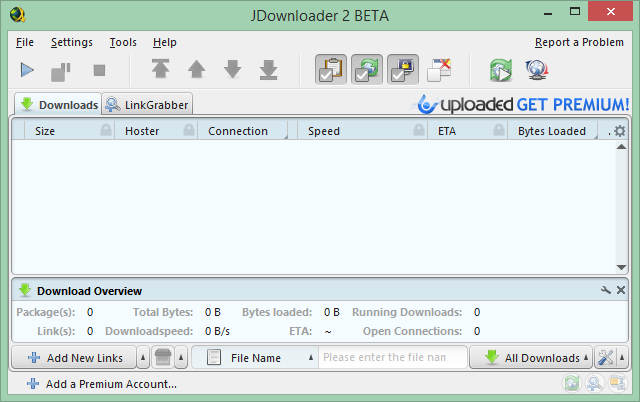Screen dimensions: 640x402
Task: Move selected item up one position
Action: coord(196,69)
